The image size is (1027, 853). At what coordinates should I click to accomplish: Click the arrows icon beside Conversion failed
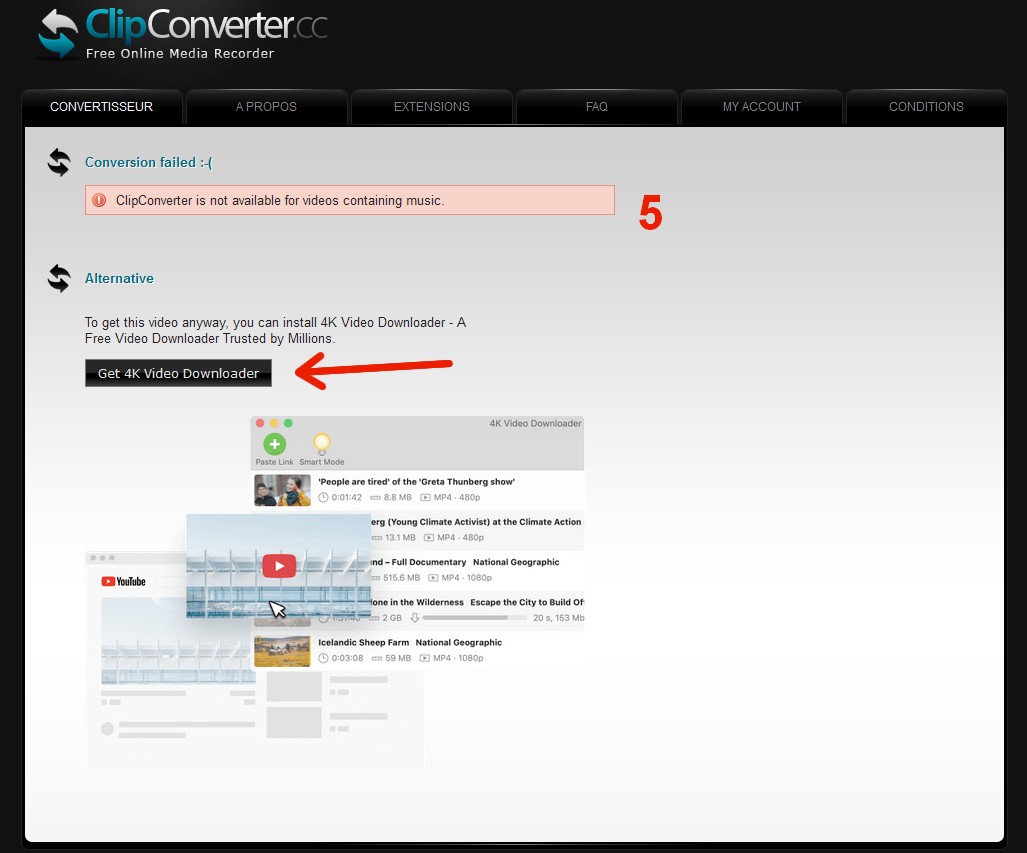pyautogui.click(x=59, y=162)
